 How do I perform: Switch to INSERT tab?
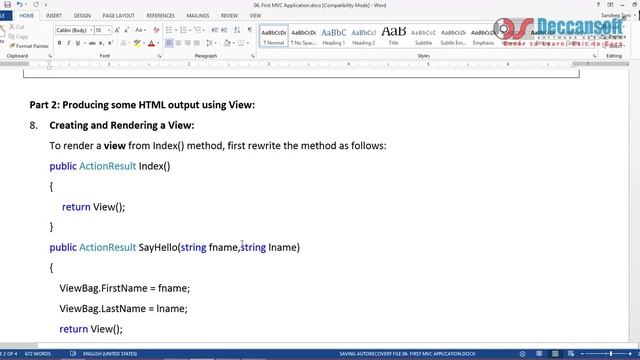point(54,16)
